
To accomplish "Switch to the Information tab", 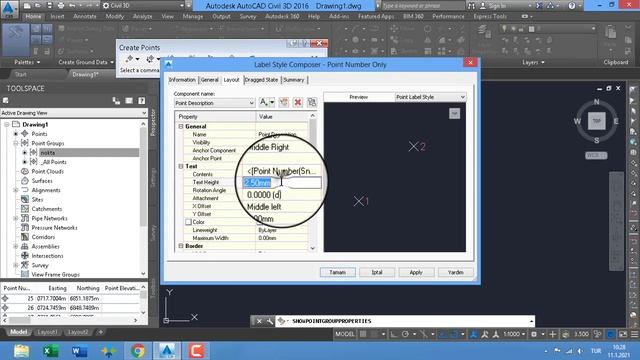I will (182, 80).
